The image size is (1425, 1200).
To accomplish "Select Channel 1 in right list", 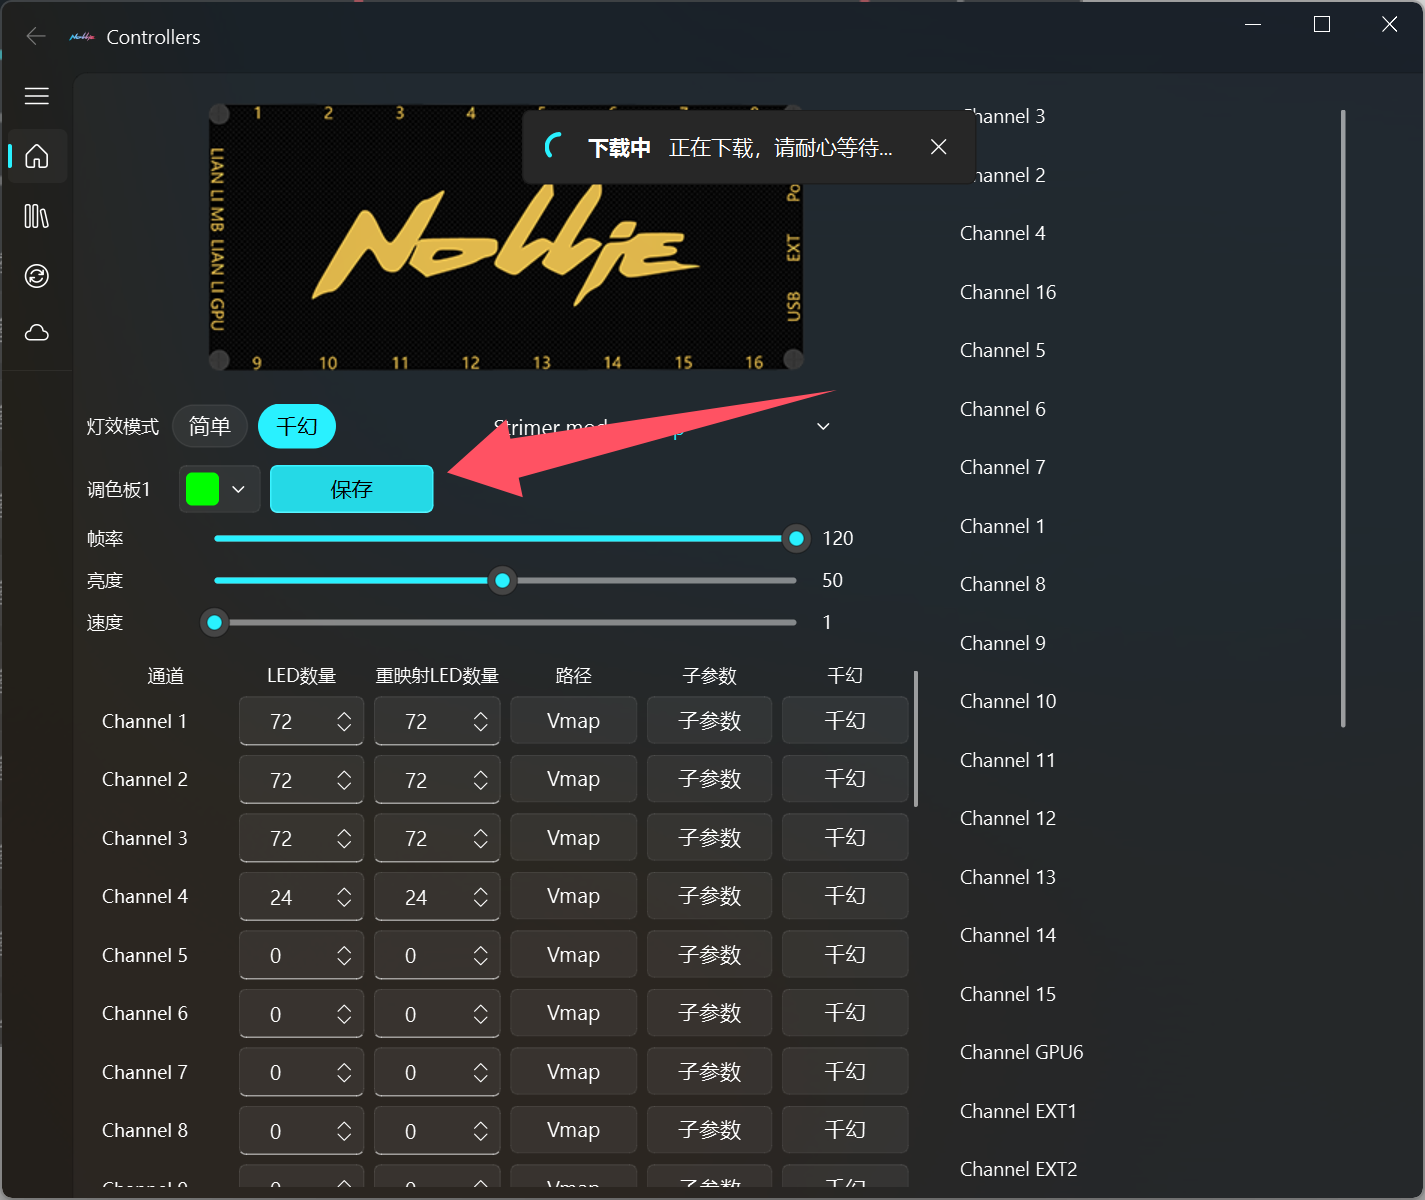I will tap(1003, 526).
